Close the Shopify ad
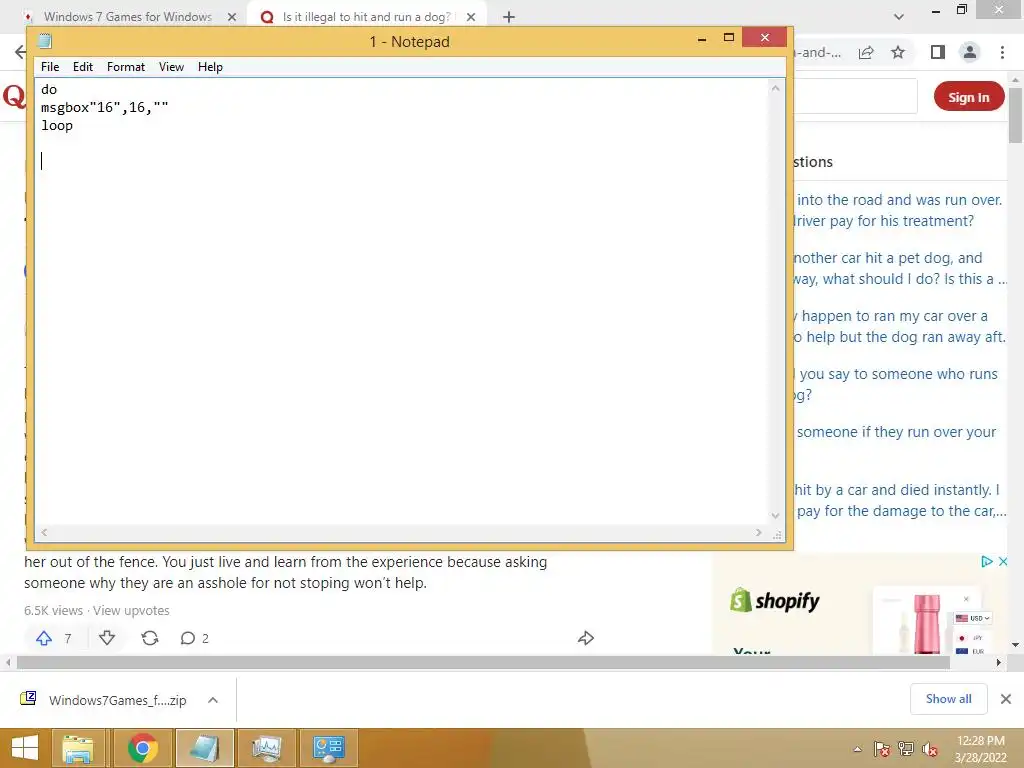Image resolution: width=1024 pixels, height=768 pixels. [1003, 562]
